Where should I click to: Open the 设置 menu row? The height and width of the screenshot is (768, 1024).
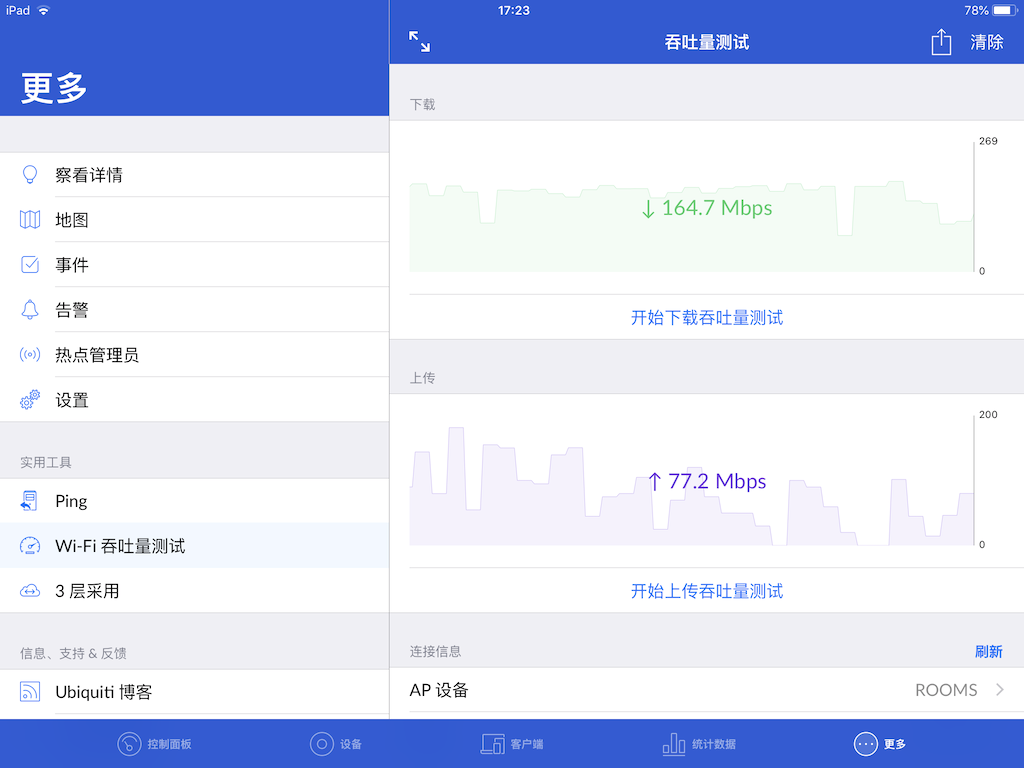tap(195, 400)
